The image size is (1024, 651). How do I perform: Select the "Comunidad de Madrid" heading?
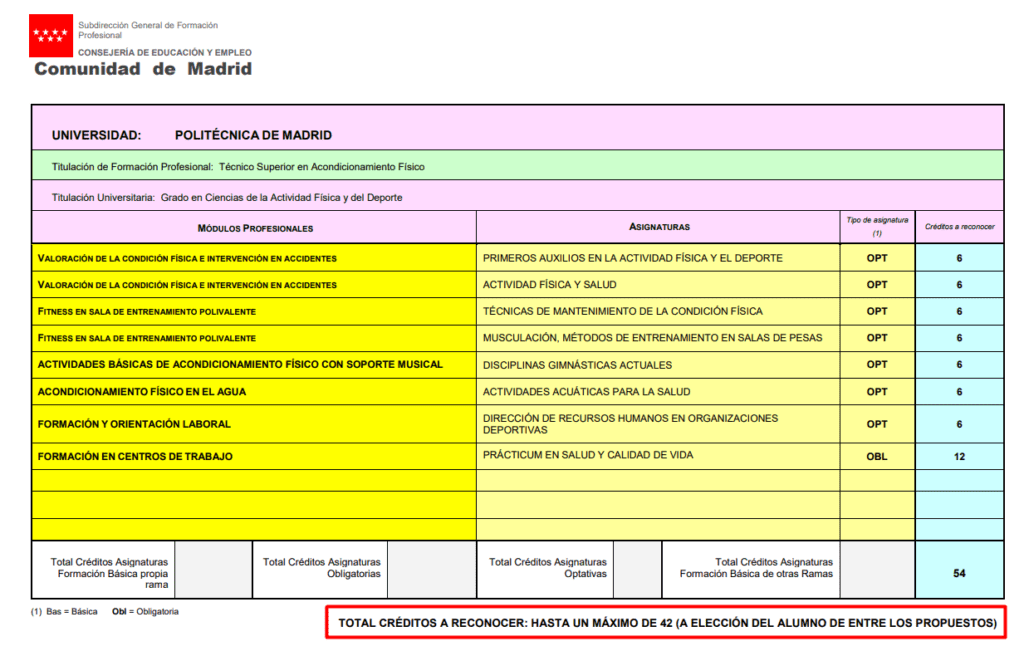143,69
